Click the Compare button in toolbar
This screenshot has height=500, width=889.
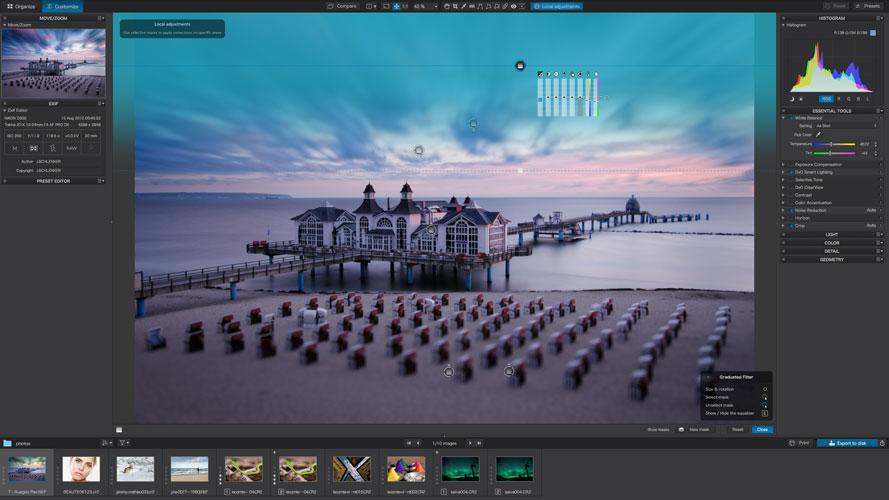pyautogui.click(x=343, y=6)
